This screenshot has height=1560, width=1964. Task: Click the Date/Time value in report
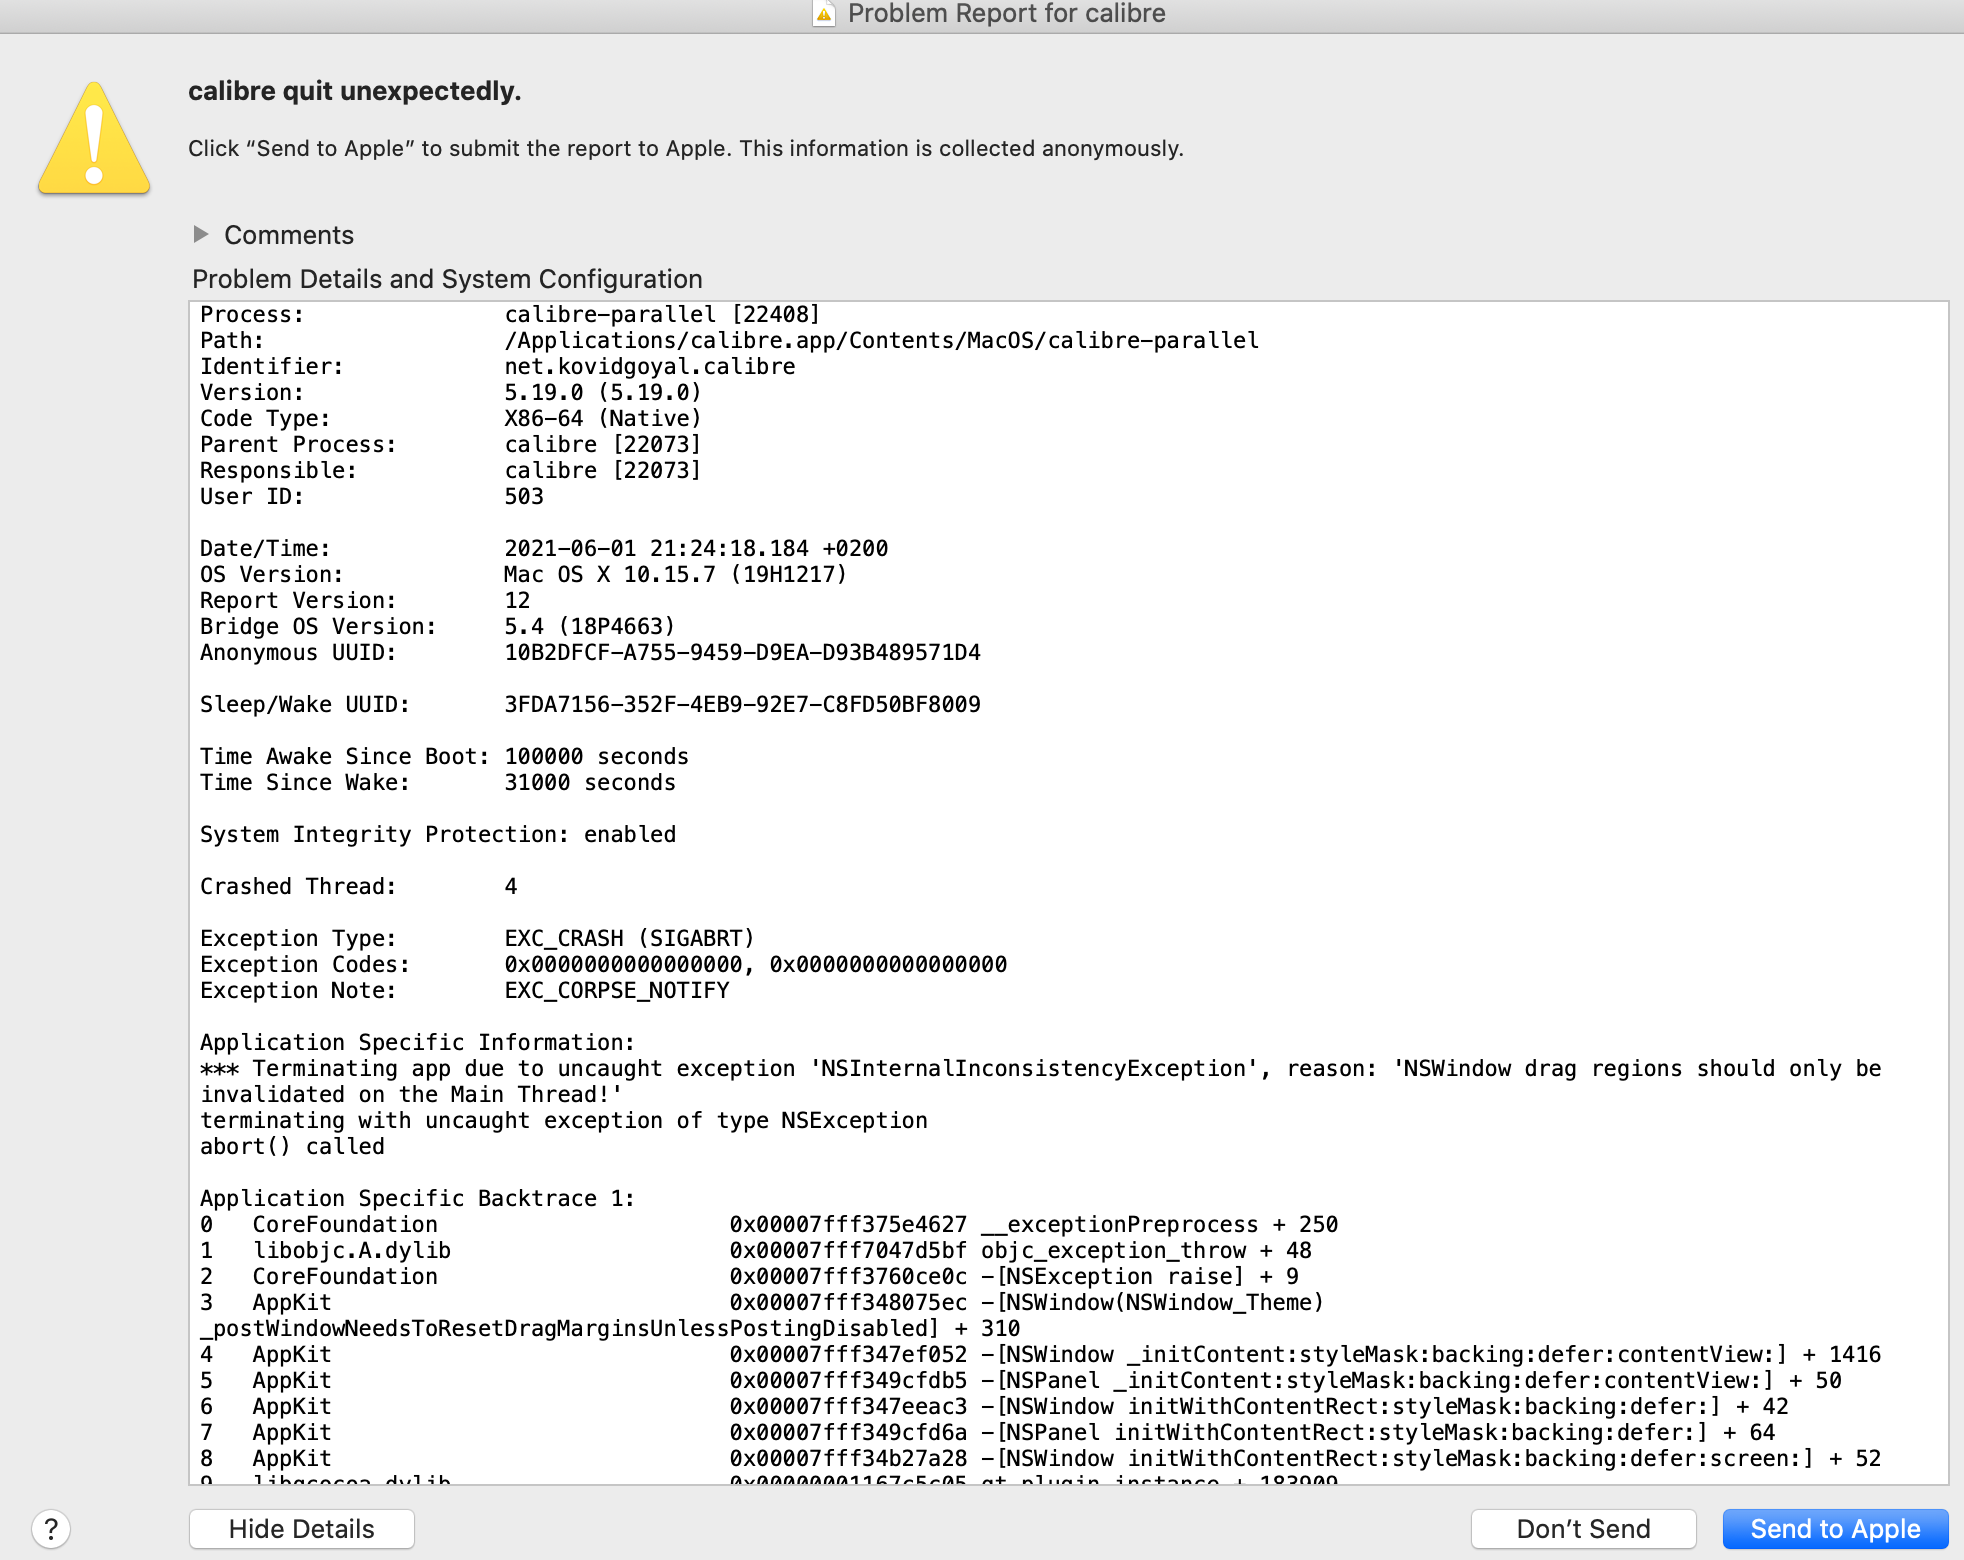coord(696,548)
